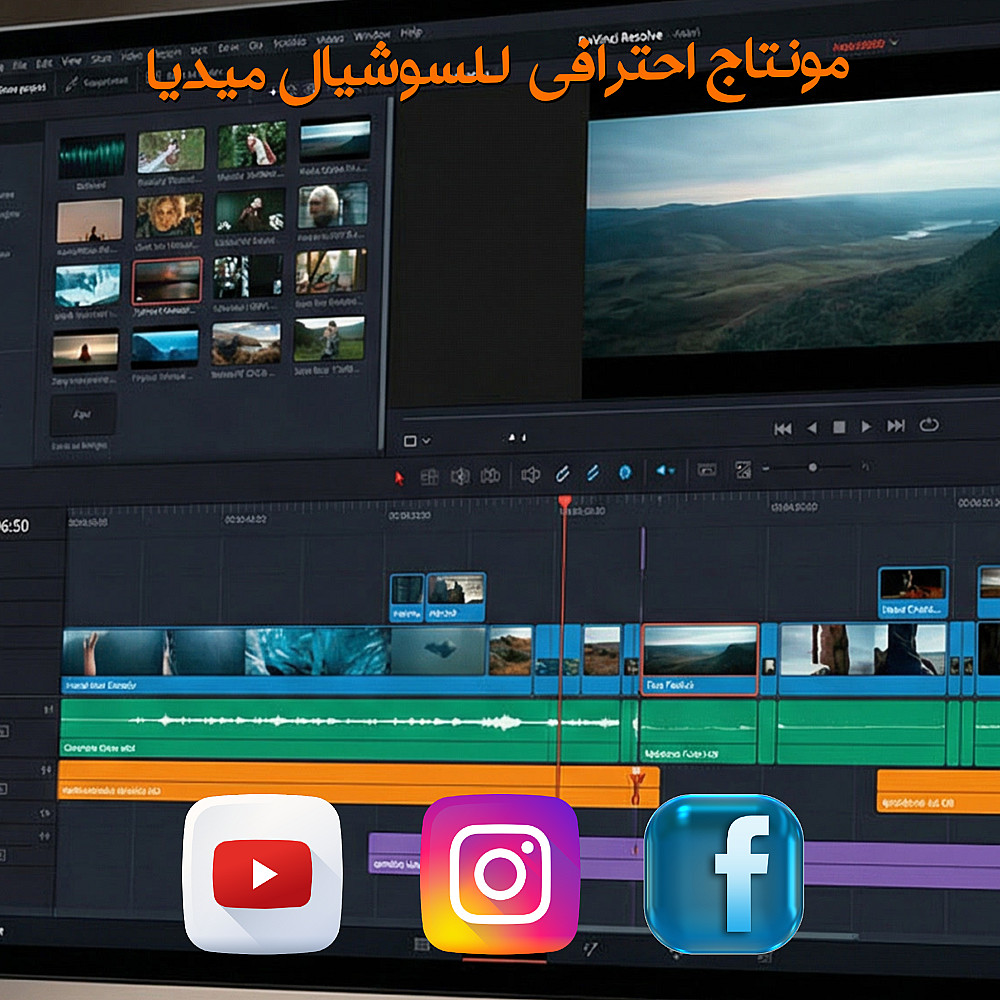The height and width of the screenshot is (1000, 1000).
Task: Select the icy blue glacier clip thumbnail
Action: coord(87,284)
